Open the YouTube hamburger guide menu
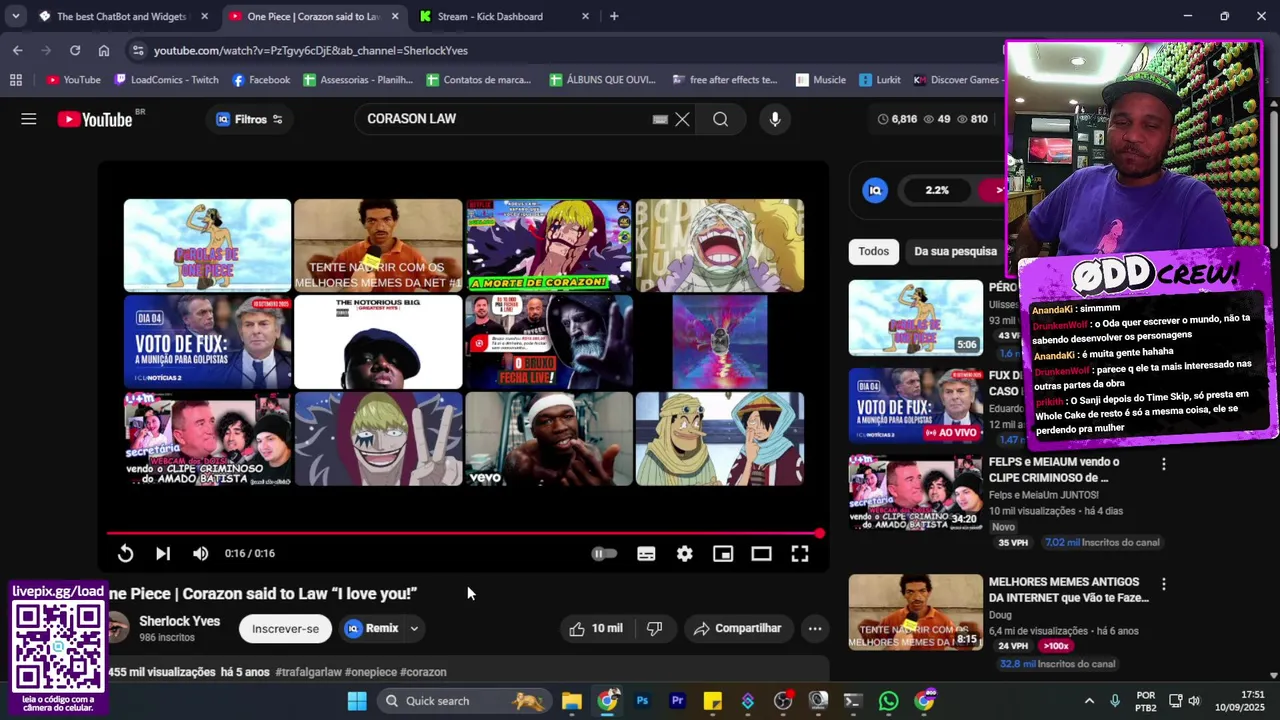Screen dimensions: 1280x720 (29, 119)
